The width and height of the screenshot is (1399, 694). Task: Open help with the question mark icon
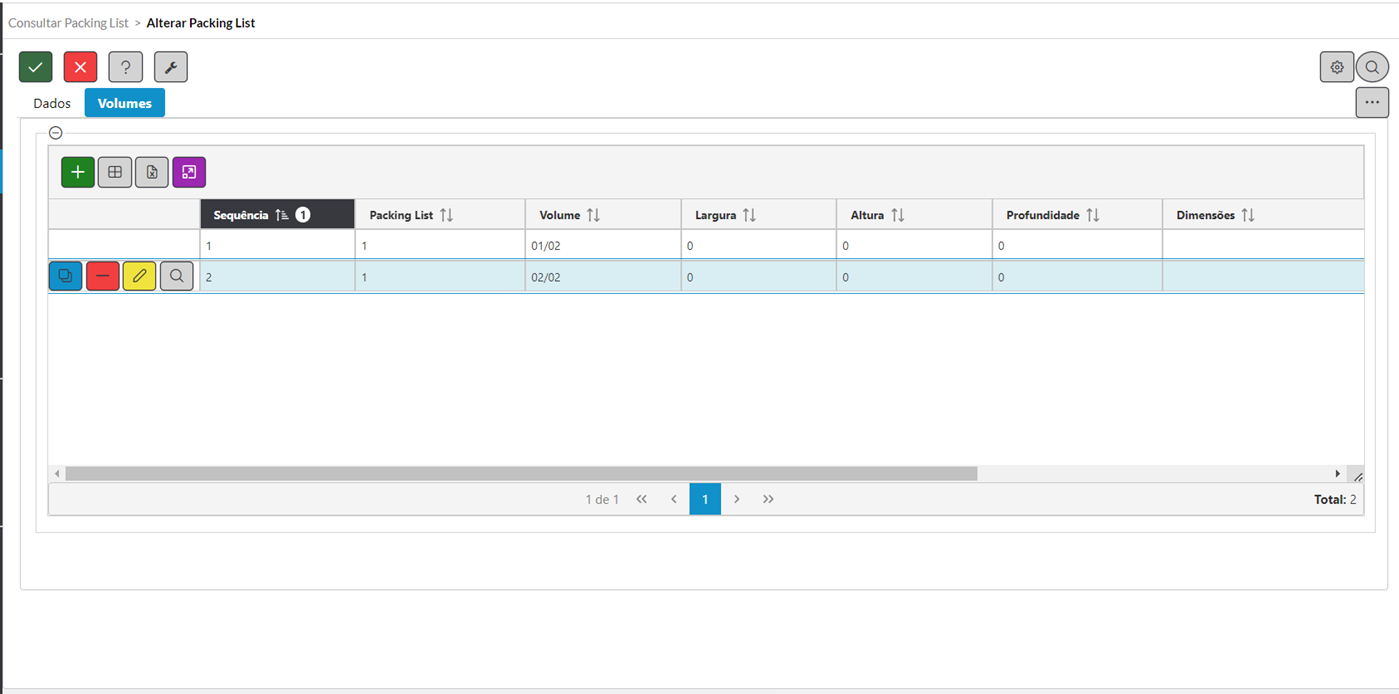[125, 67]
